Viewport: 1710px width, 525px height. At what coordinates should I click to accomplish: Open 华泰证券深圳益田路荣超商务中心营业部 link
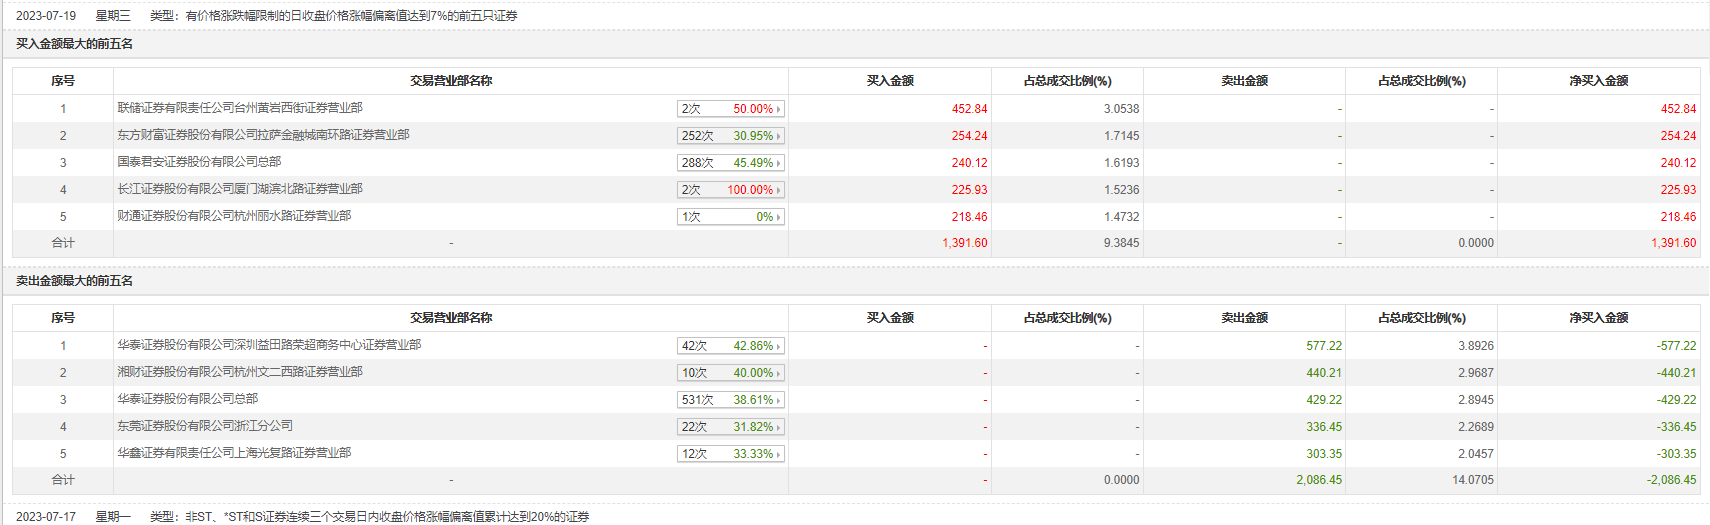(x=269, y=345)
